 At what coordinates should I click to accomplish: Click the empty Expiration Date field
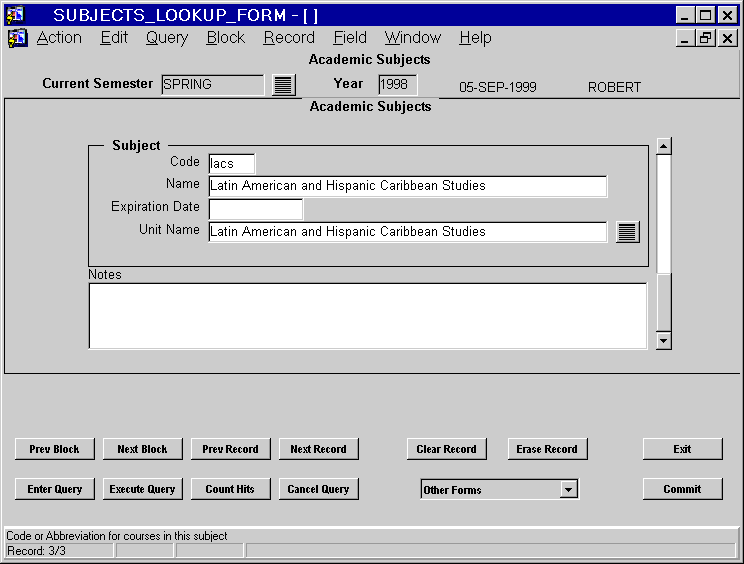click(x=256, y=209)
